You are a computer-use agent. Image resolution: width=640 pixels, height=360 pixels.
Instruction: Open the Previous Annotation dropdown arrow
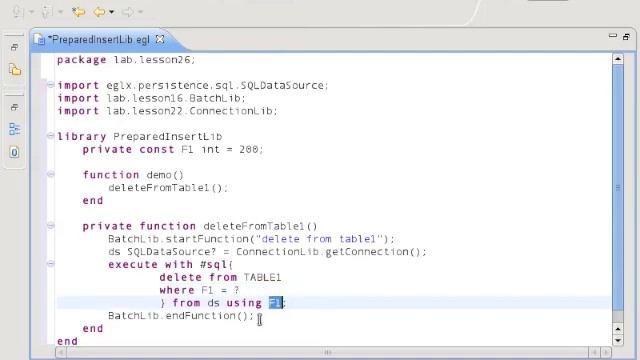tap(60, 12)
